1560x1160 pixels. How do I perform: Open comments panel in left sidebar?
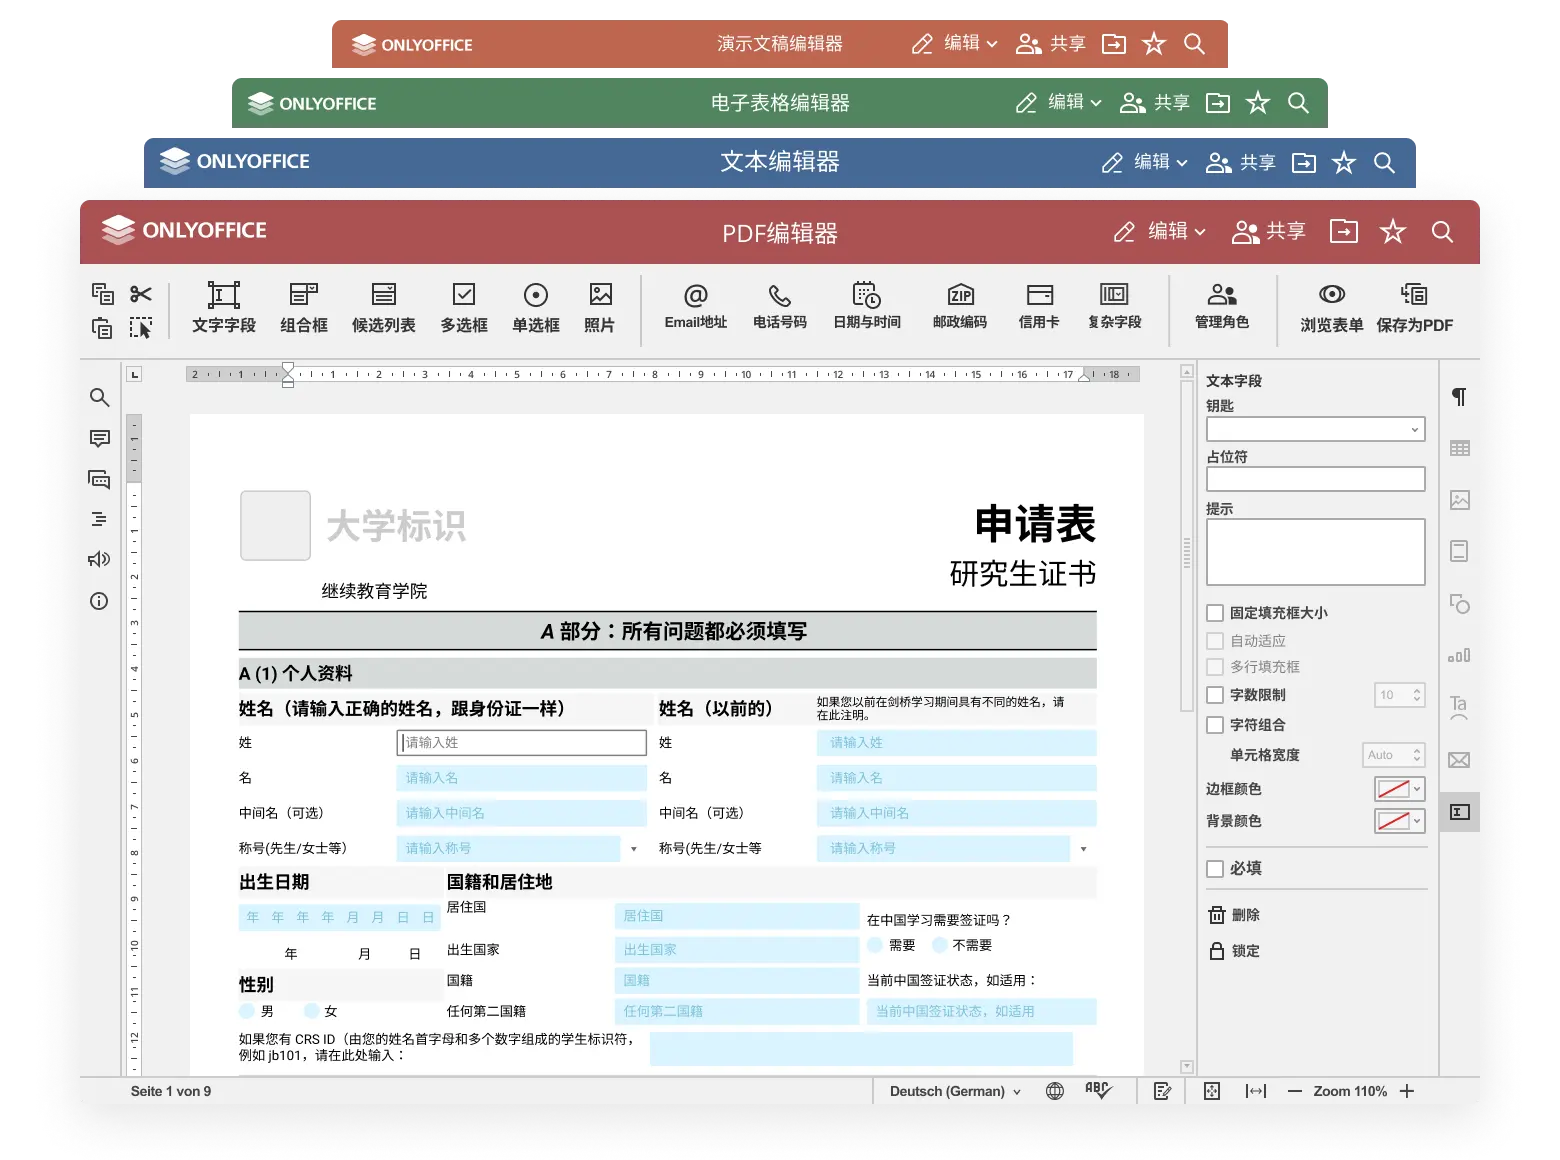click(x=99, y=438)
